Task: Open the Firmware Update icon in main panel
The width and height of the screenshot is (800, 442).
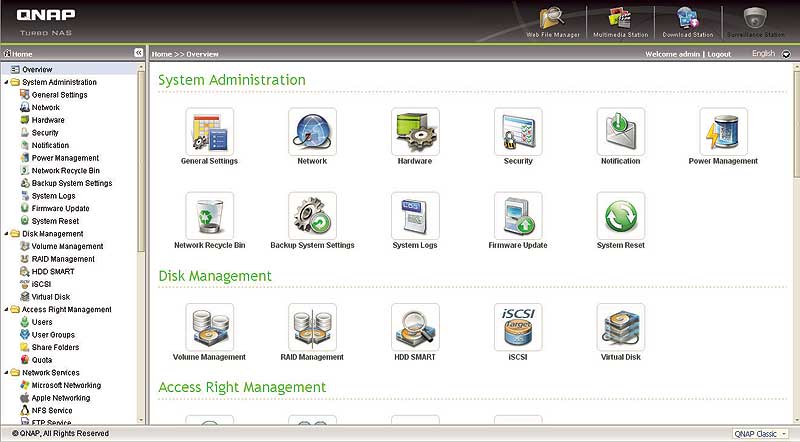Action: 518,216
